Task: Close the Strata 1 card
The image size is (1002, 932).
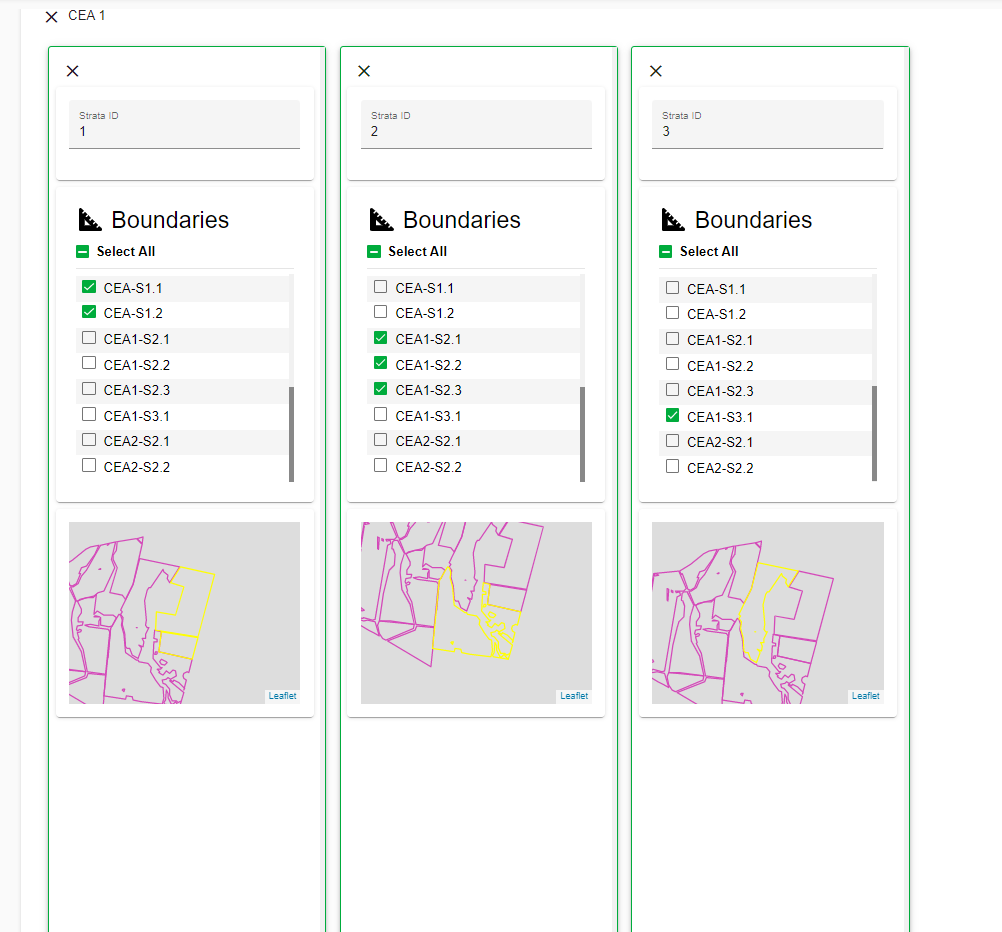Action: click(x=73, y=71)
